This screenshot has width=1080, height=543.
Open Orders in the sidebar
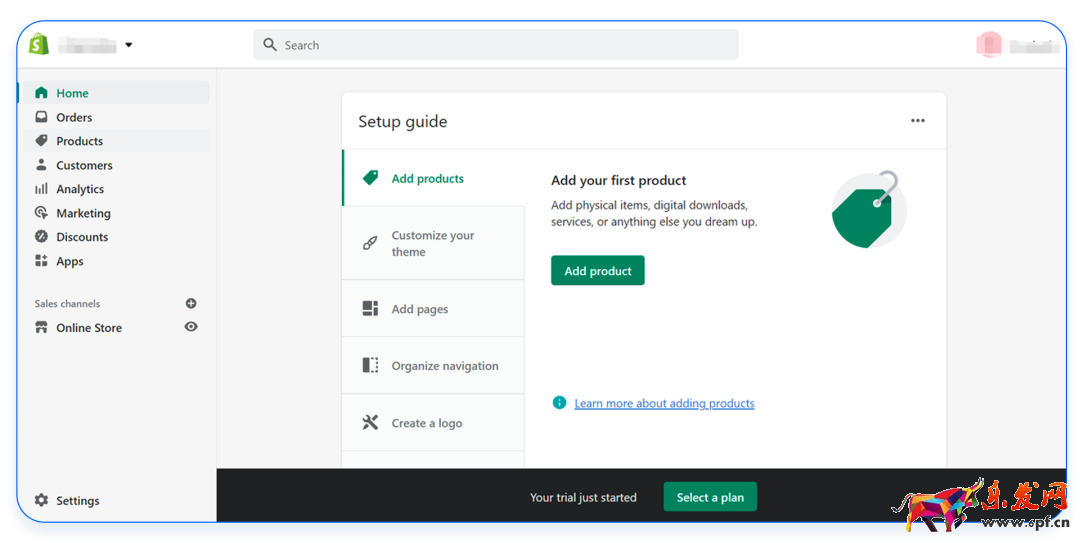(x=74, y=117)
